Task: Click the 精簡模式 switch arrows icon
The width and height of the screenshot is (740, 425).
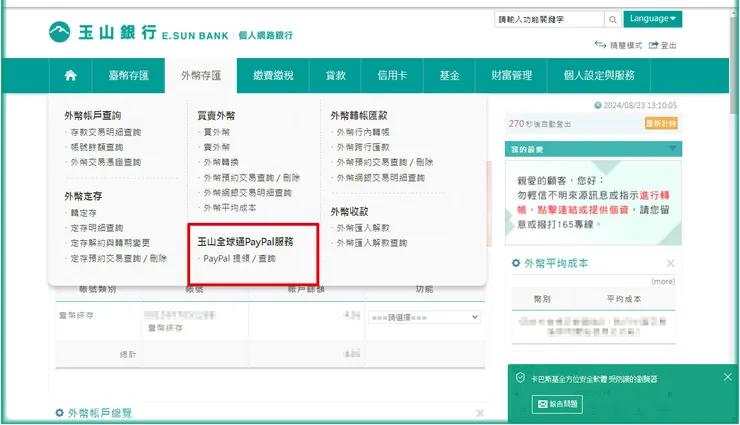Action: click(600, 45)
